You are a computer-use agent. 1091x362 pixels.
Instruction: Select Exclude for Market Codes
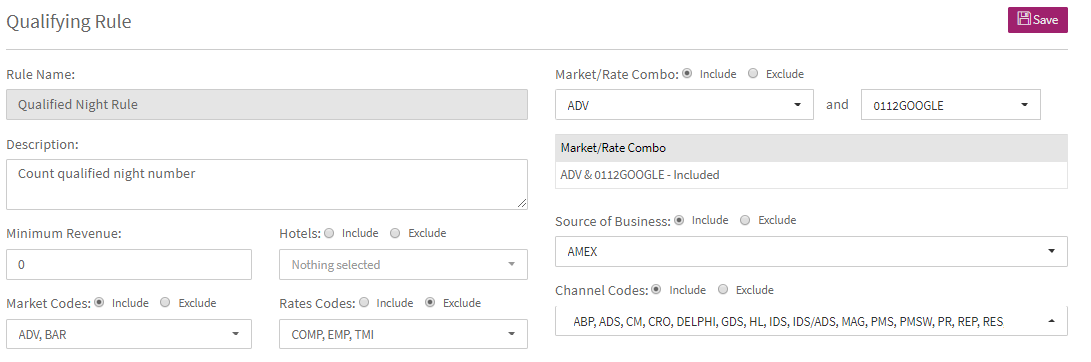click(x=165, y=303)
